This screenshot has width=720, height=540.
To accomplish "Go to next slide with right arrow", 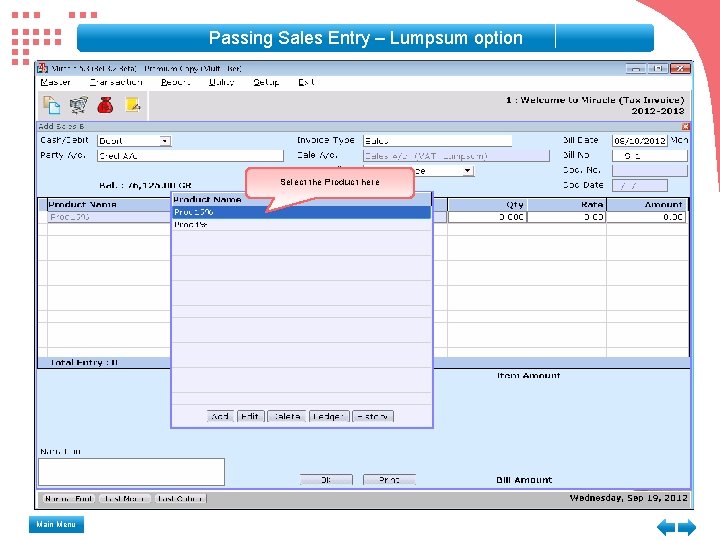I will pyautogui.click(x=687, y=527).
